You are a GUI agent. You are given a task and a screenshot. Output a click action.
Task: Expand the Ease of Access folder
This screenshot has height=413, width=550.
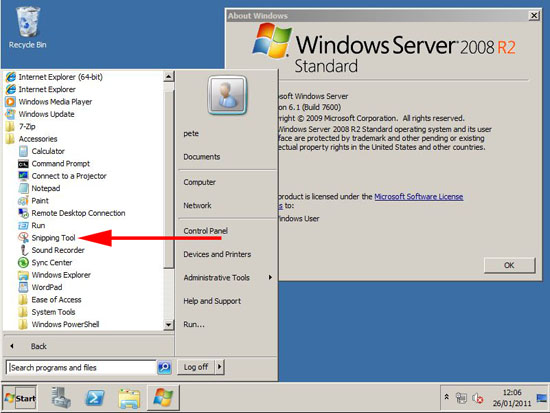[50, 300]
